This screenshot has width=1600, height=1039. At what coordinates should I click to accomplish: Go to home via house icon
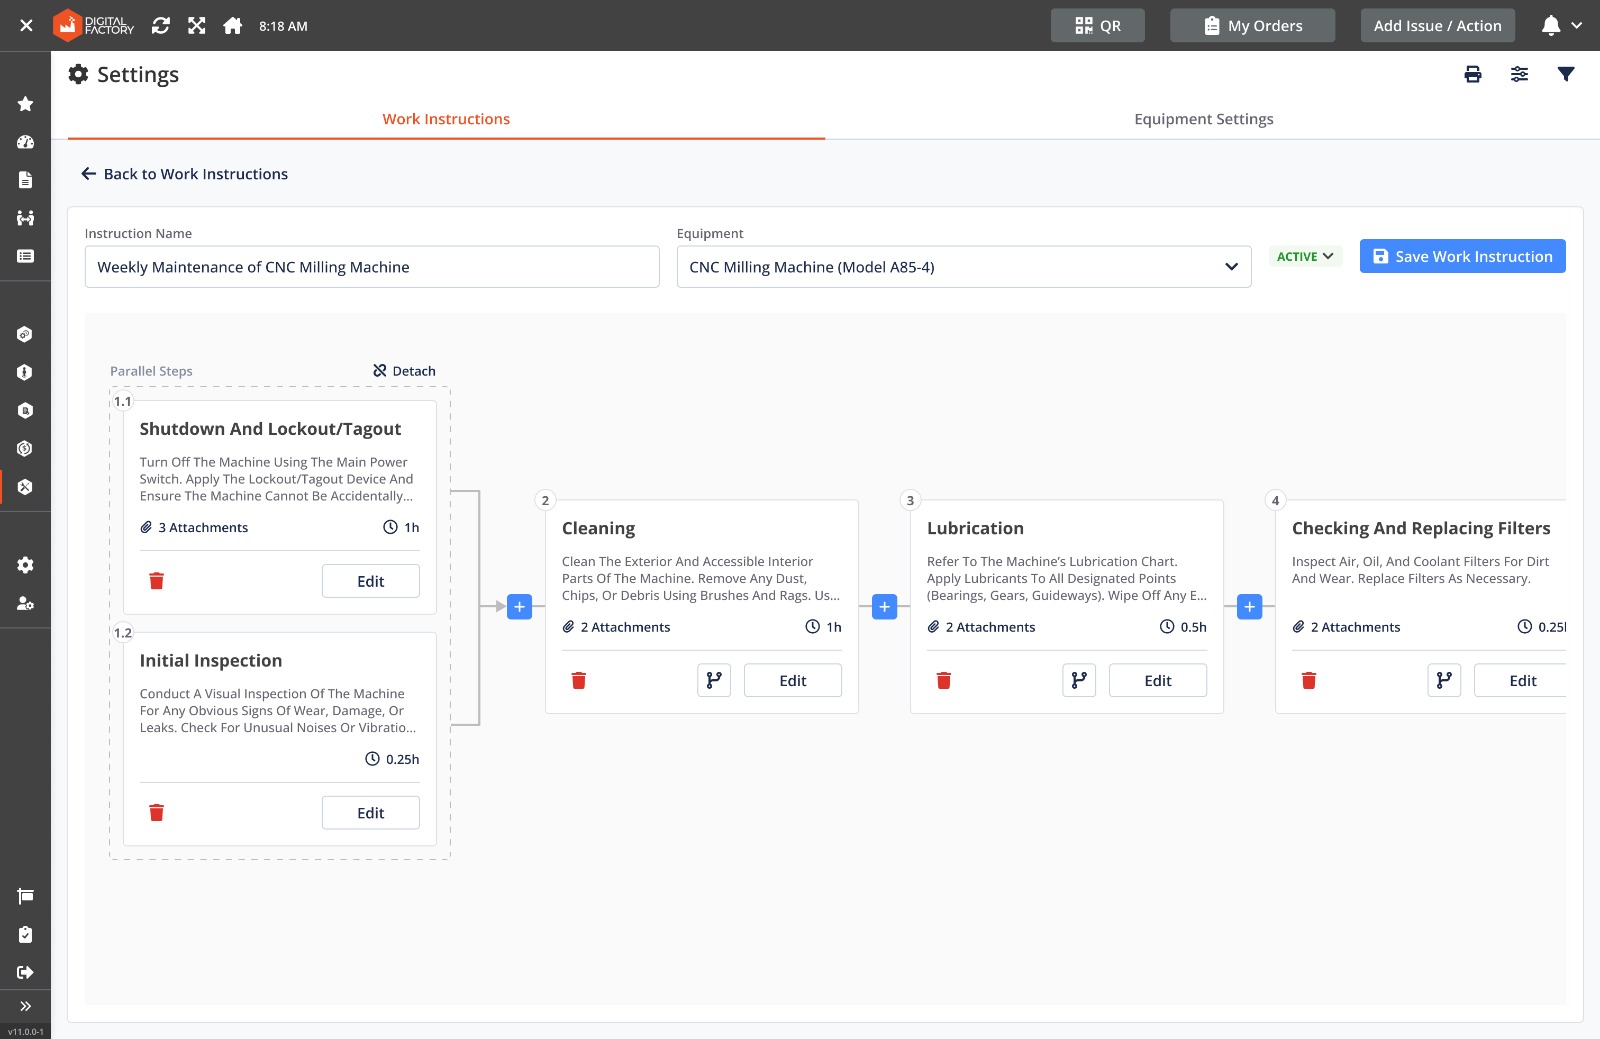(232, 26)
